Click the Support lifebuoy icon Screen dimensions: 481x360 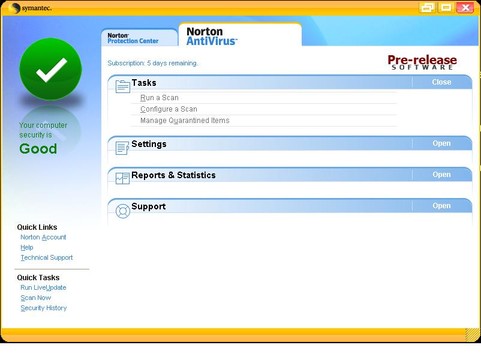[123, 211]
